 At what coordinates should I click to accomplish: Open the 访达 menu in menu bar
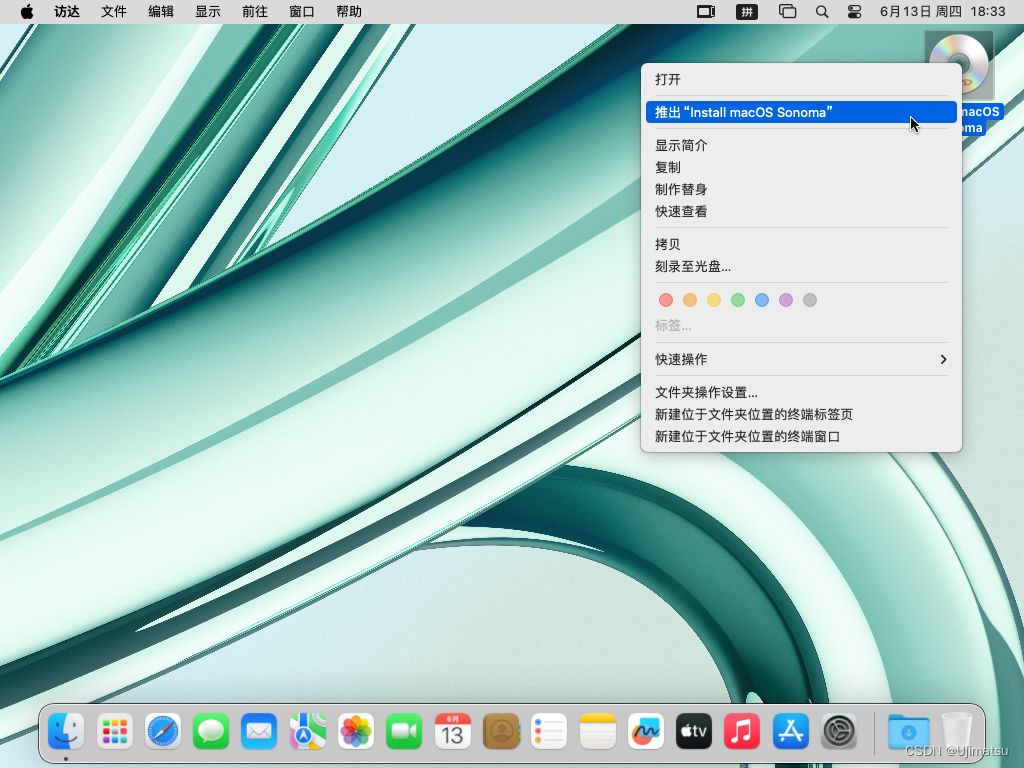pos(67,12)
